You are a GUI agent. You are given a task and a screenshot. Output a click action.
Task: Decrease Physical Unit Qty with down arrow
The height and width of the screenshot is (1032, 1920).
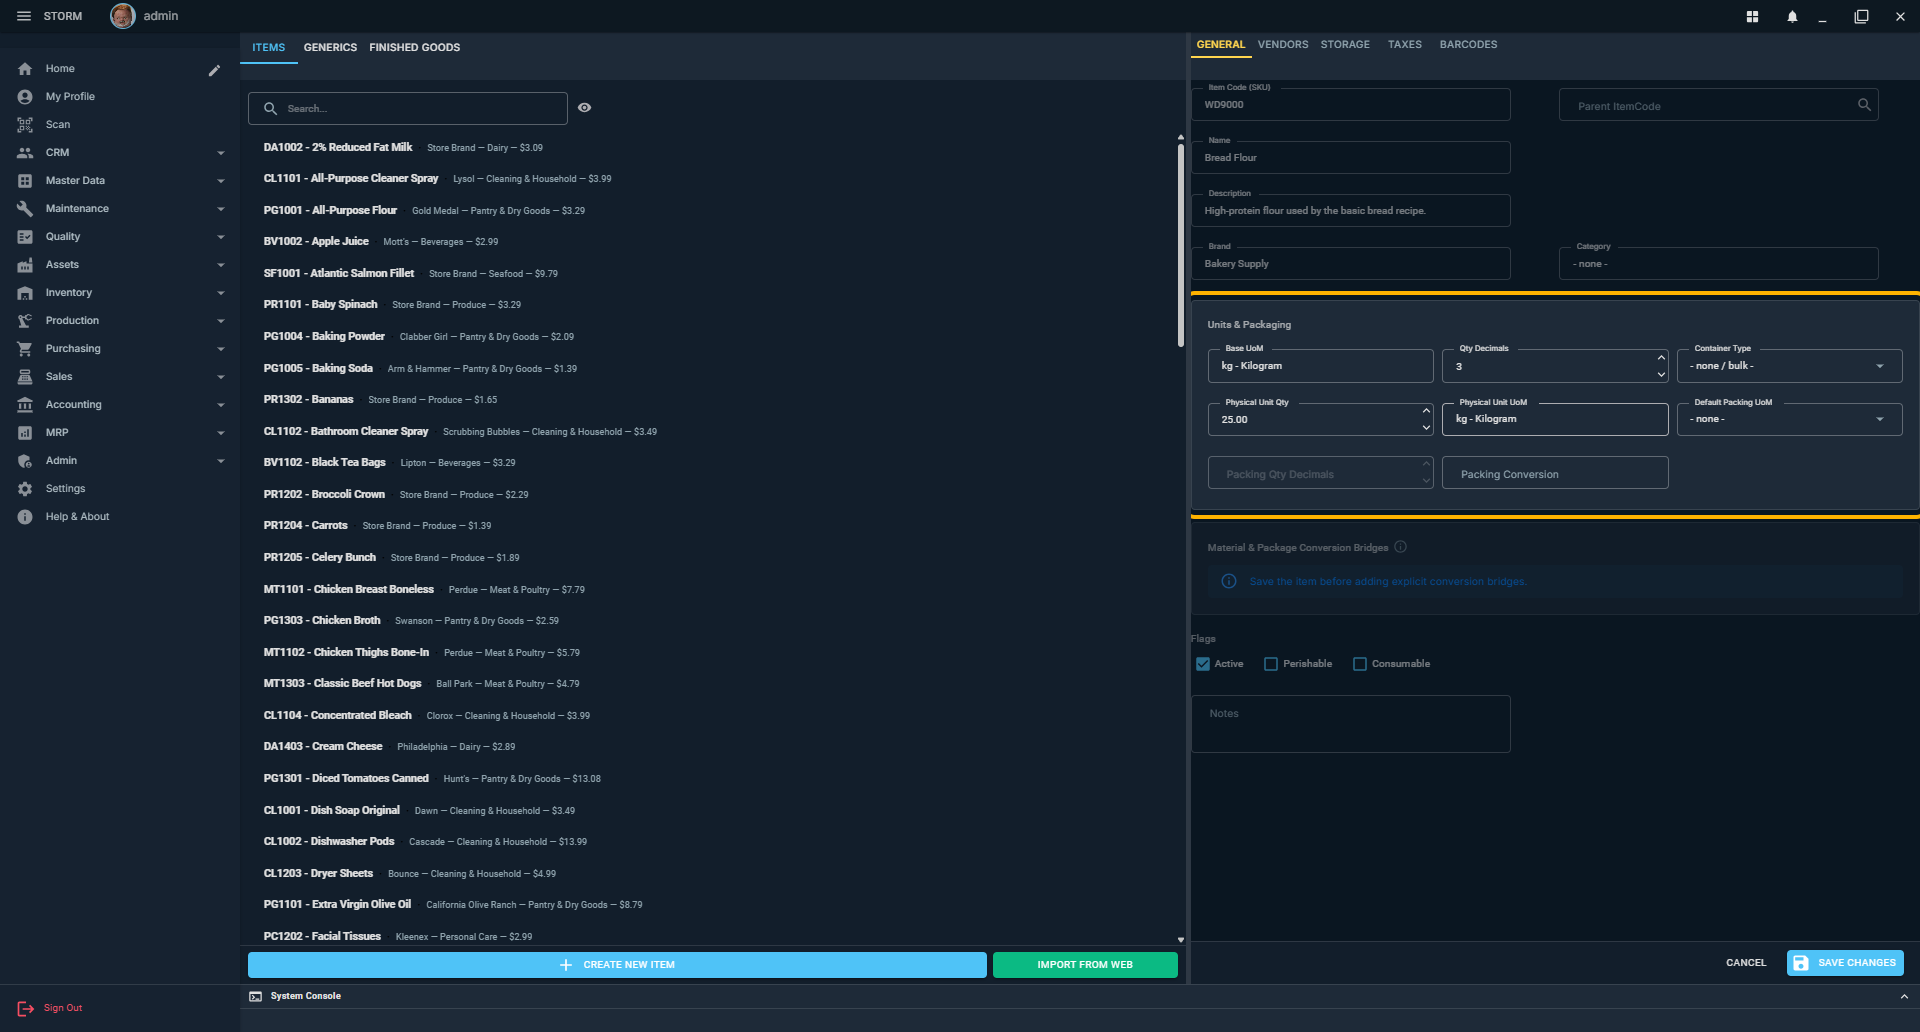pos(1426,428)
